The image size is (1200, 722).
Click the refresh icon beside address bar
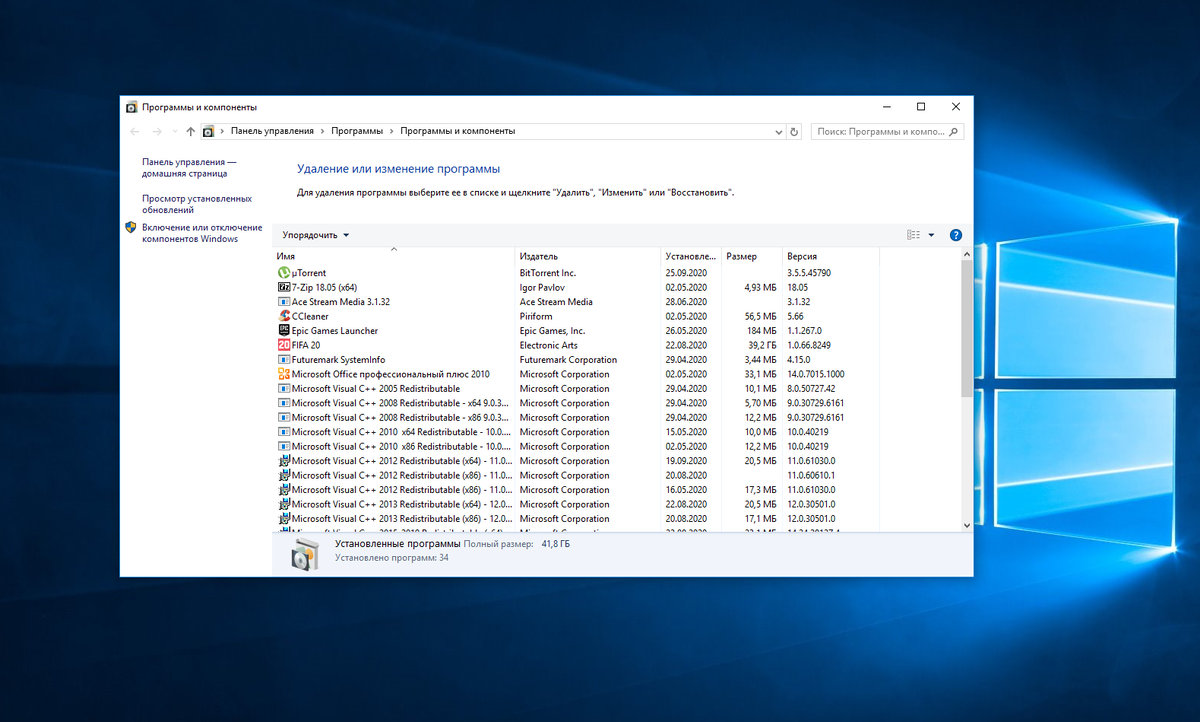click(x=794, y=131)
